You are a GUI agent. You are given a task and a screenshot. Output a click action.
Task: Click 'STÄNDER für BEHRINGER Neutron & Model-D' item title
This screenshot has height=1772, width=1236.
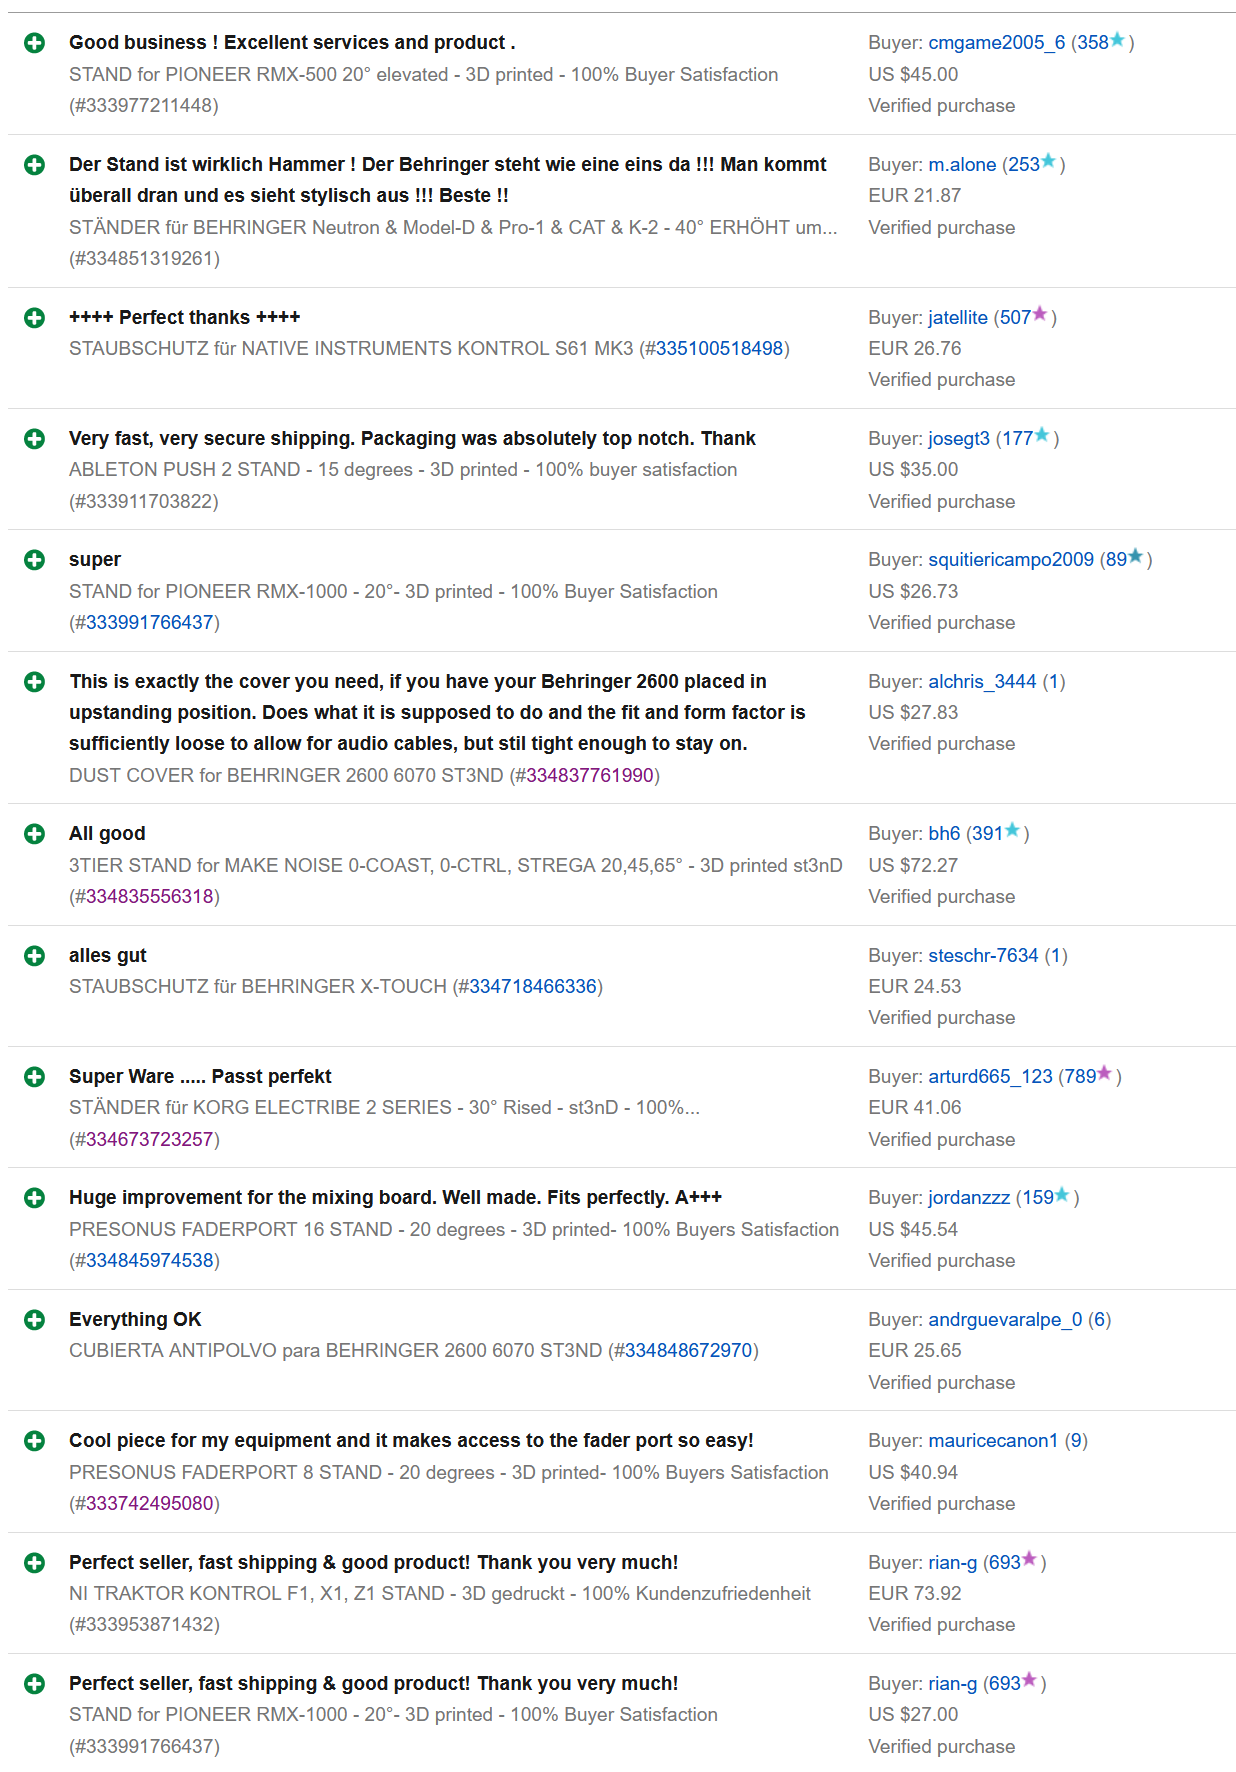pos(453,228)
